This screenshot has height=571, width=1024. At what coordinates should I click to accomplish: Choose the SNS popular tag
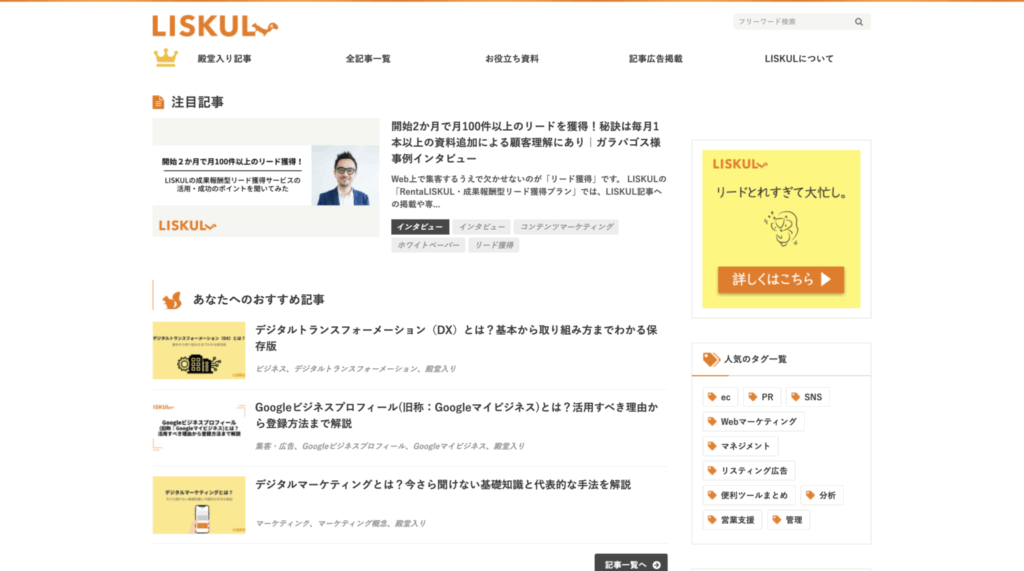coord(807,397)
